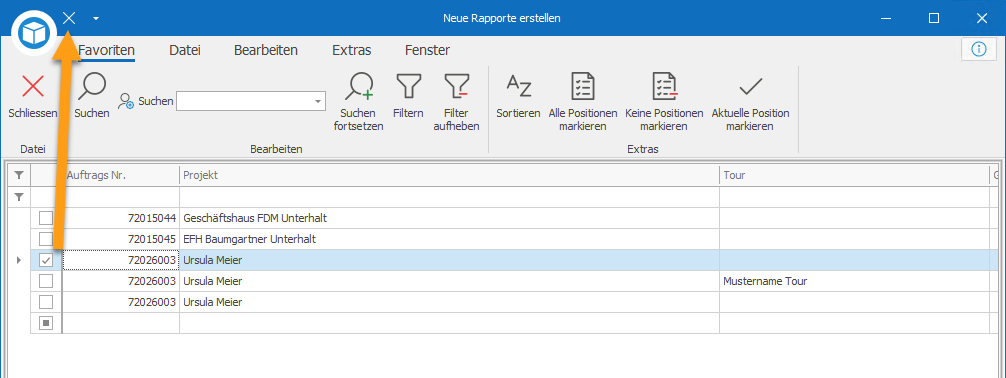Click inside the Suchen text field
This screenshot has height=378, width=1006.
tap(244, 101)
